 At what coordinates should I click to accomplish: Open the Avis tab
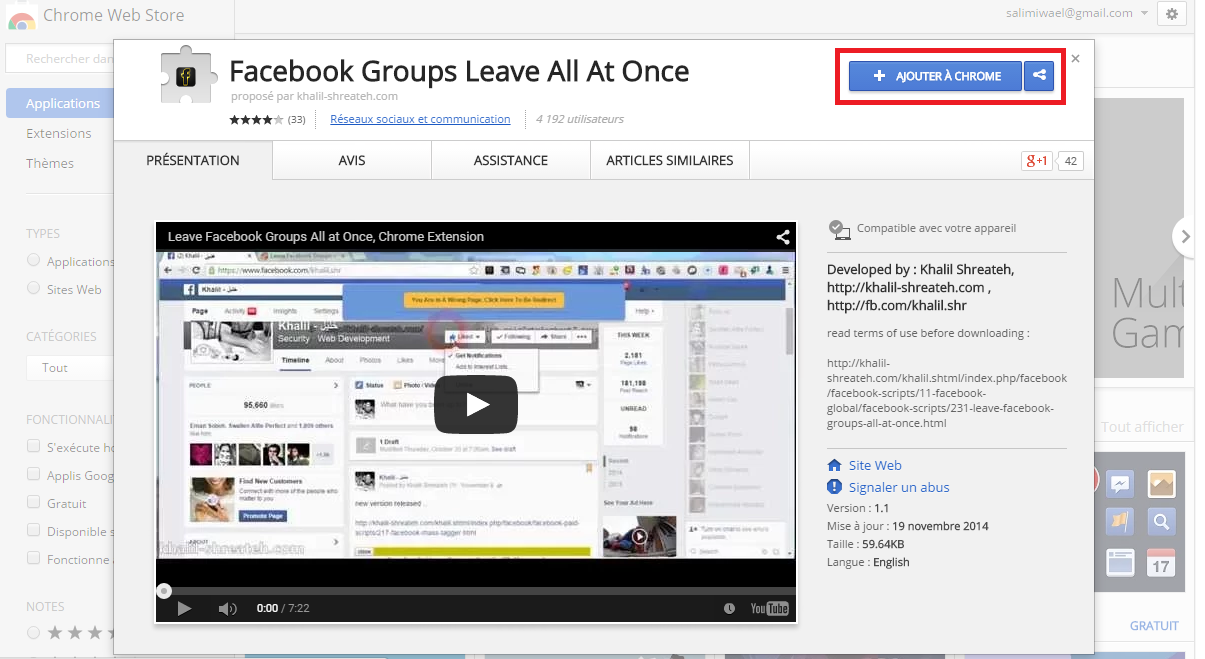pos(352,160)
